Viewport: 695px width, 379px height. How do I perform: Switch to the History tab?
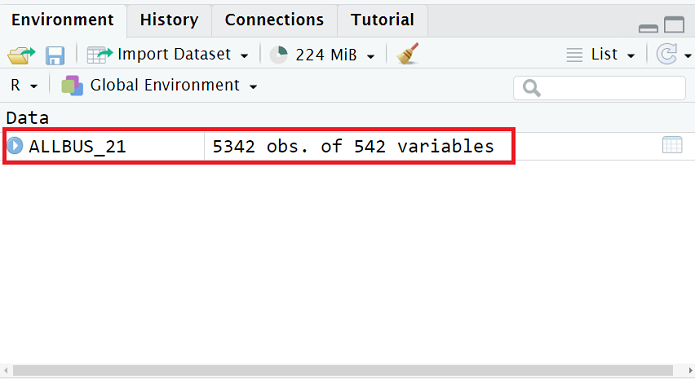coord(169,20)
